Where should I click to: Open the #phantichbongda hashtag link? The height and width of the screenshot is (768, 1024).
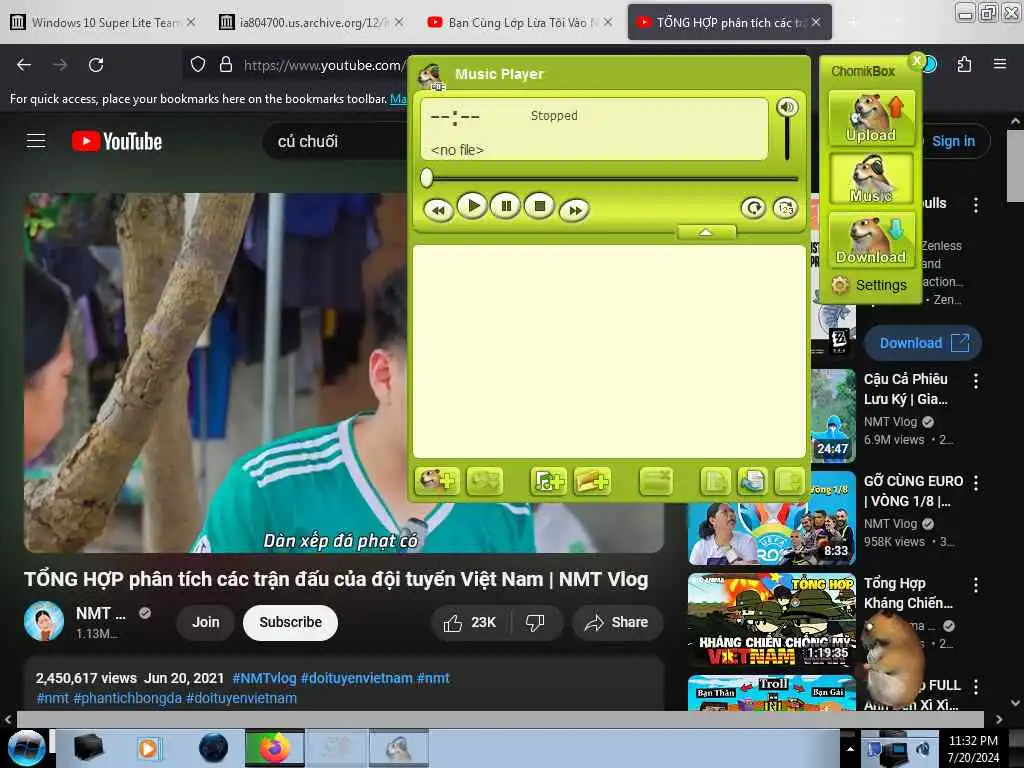(128, 698)
